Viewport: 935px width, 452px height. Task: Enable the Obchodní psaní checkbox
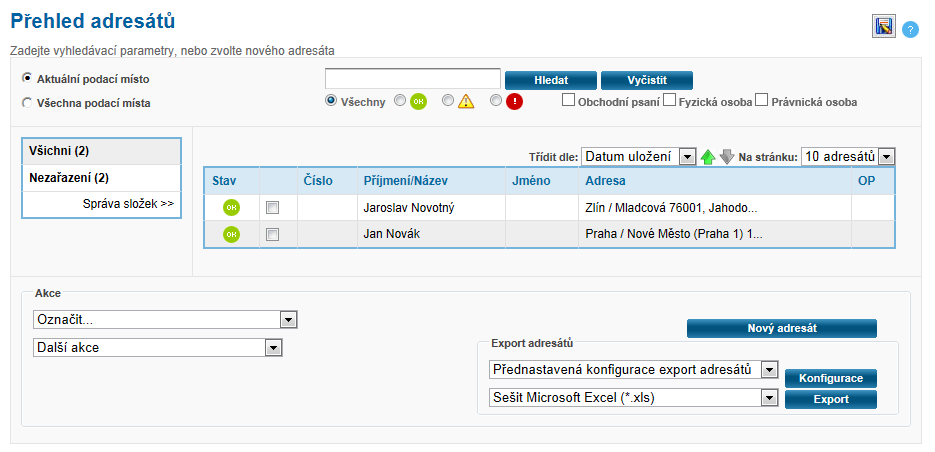[568, 100]
